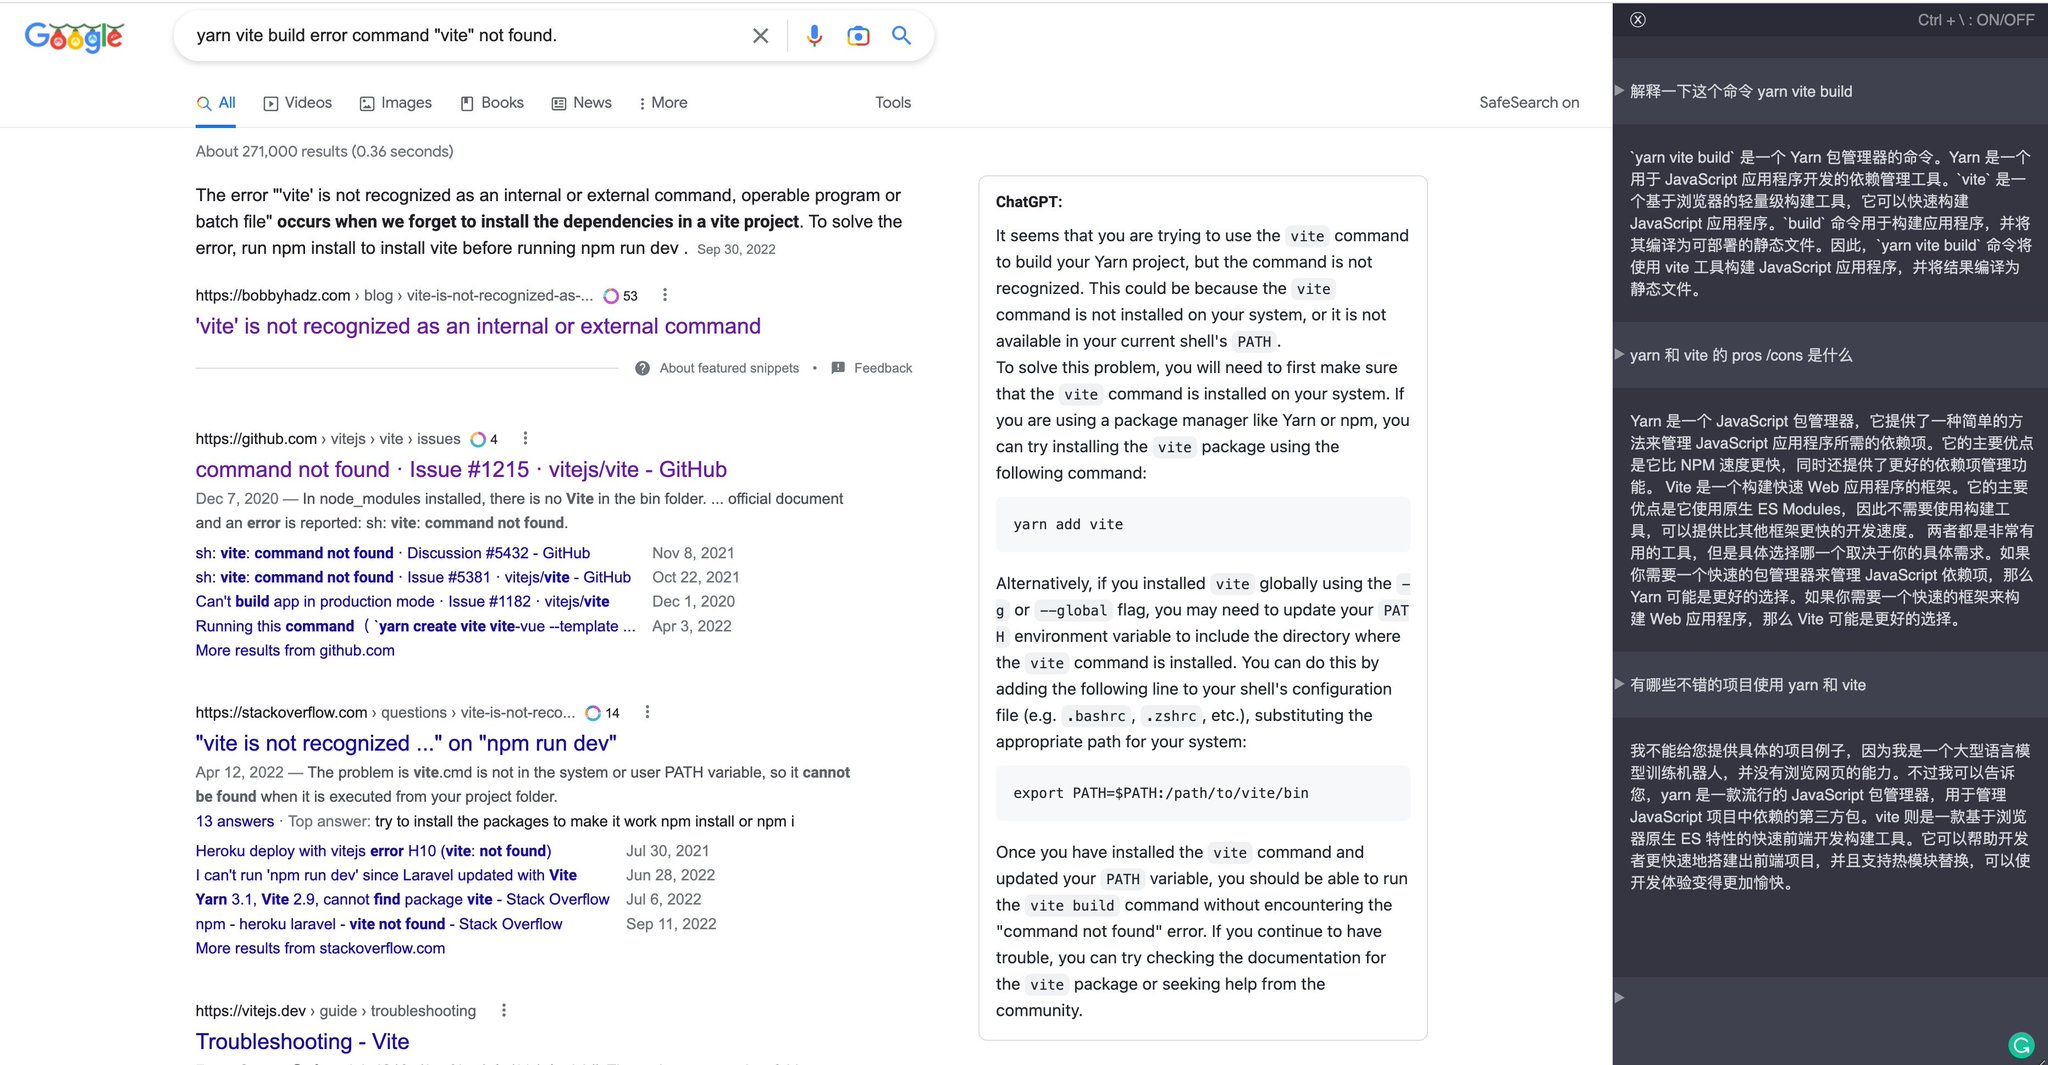
Task: Expand the empty disclosure triangle at sidebar bottom
Action: tap(1619, 997)
